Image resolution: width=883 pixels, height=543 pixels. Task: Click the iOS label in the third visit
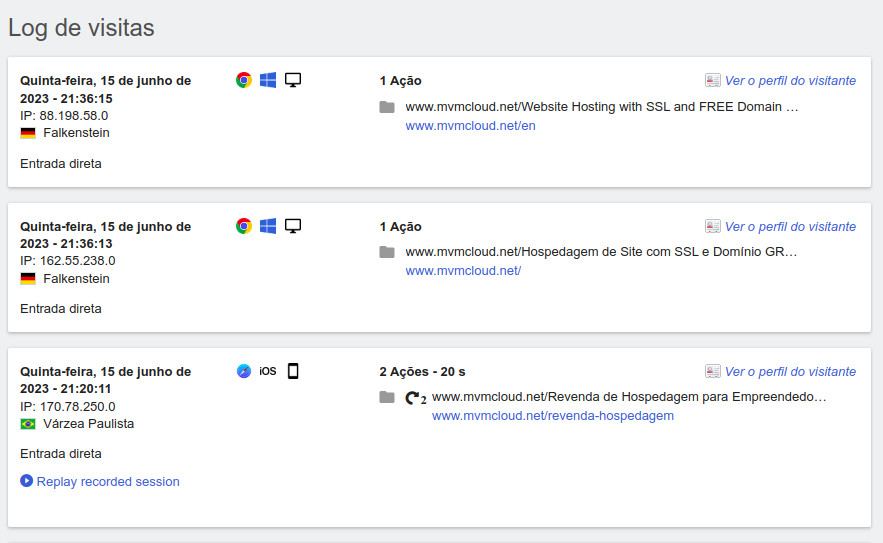pos(268,371)
